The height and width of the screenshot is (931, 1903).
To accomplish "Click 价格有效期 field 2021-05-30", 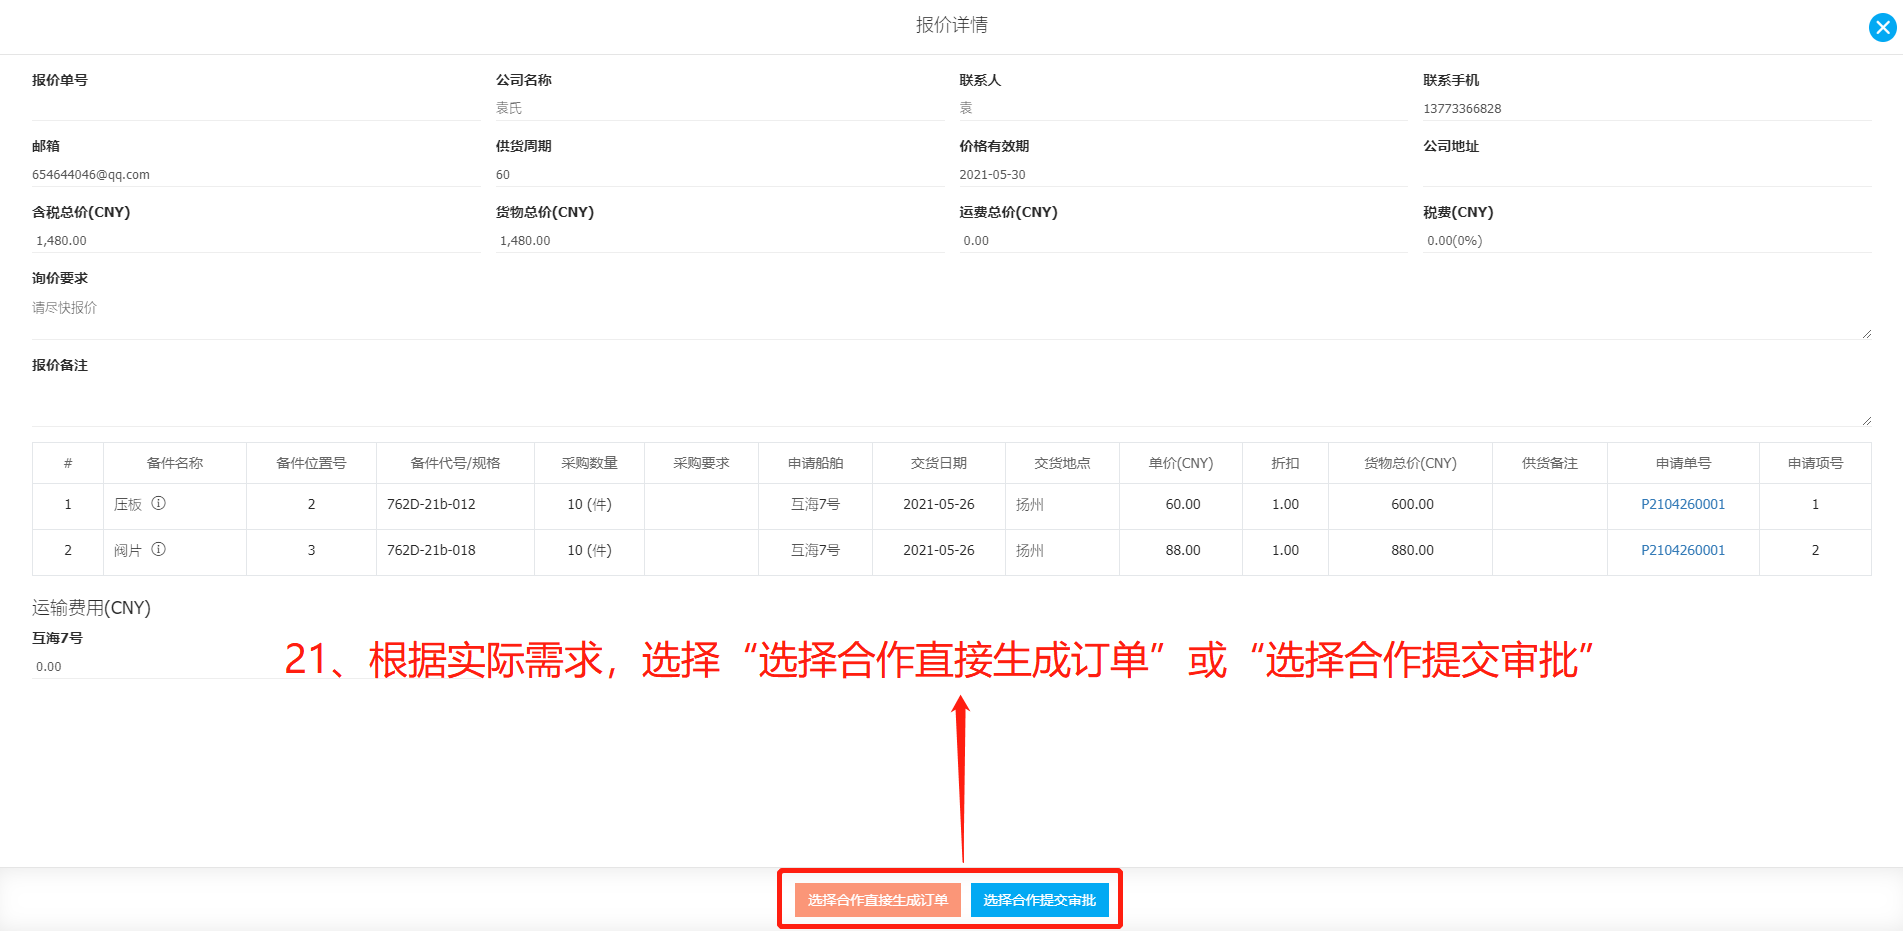I will pyautogui.click(x=1183, y=174).
